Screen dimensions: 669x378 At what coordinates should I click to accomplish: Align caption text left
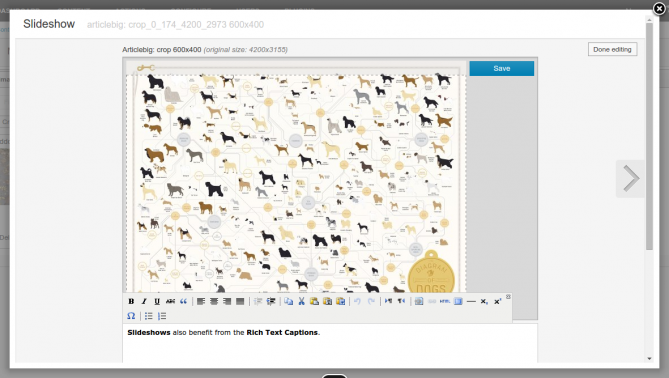point(201,301)
